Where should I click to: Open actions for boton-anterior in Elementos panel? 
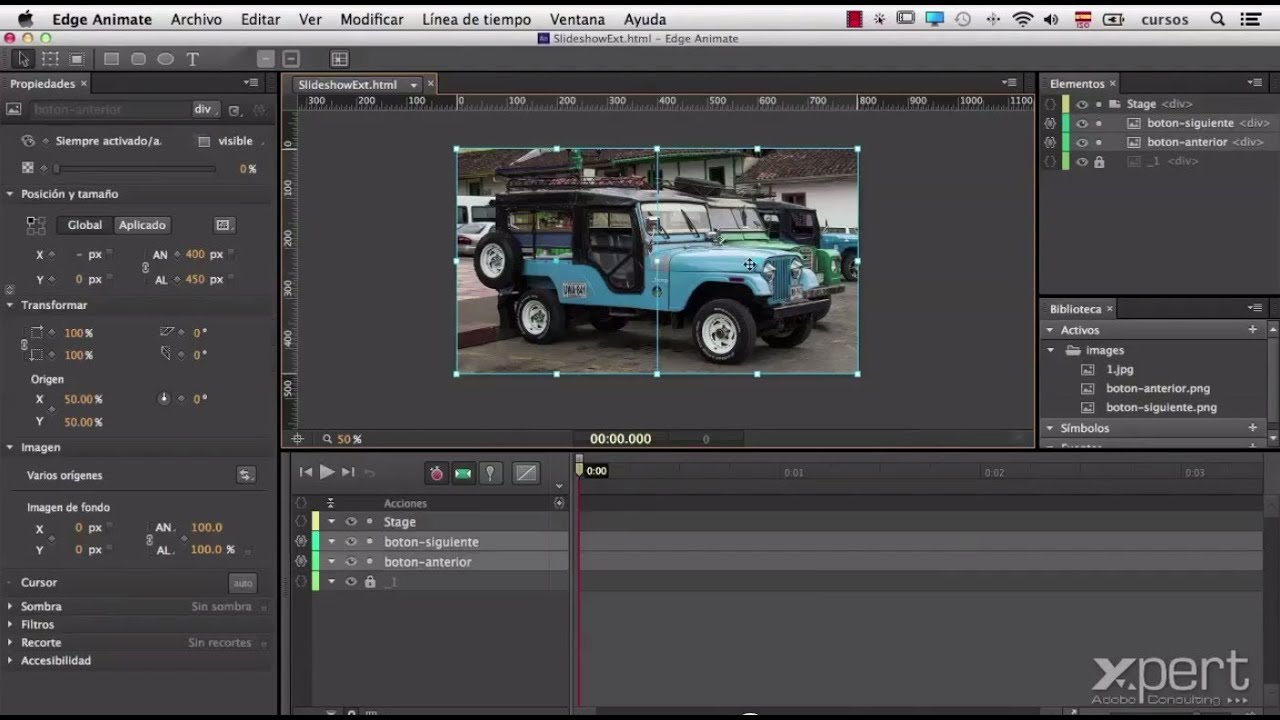click(1049, 142)
